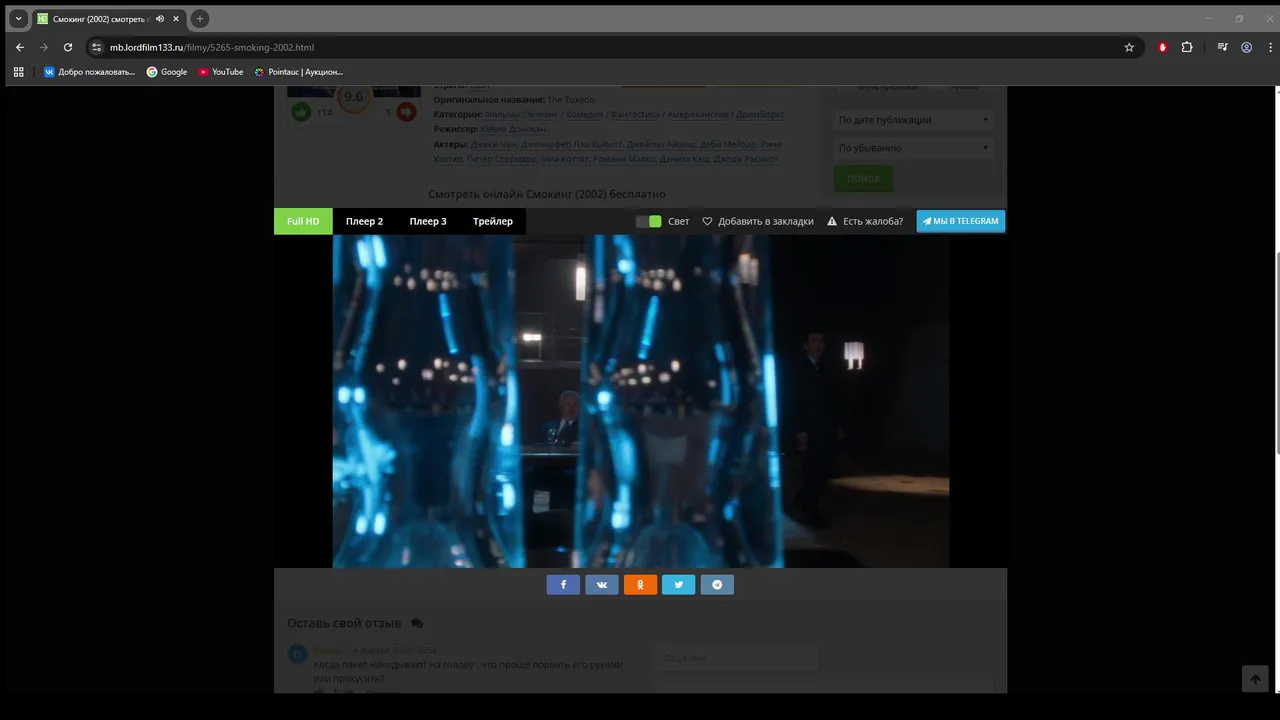Viewport: 1280px width, 720px height.
Task: Switch to the Плеер 2 tab
Action: click(x=364, y=221)
